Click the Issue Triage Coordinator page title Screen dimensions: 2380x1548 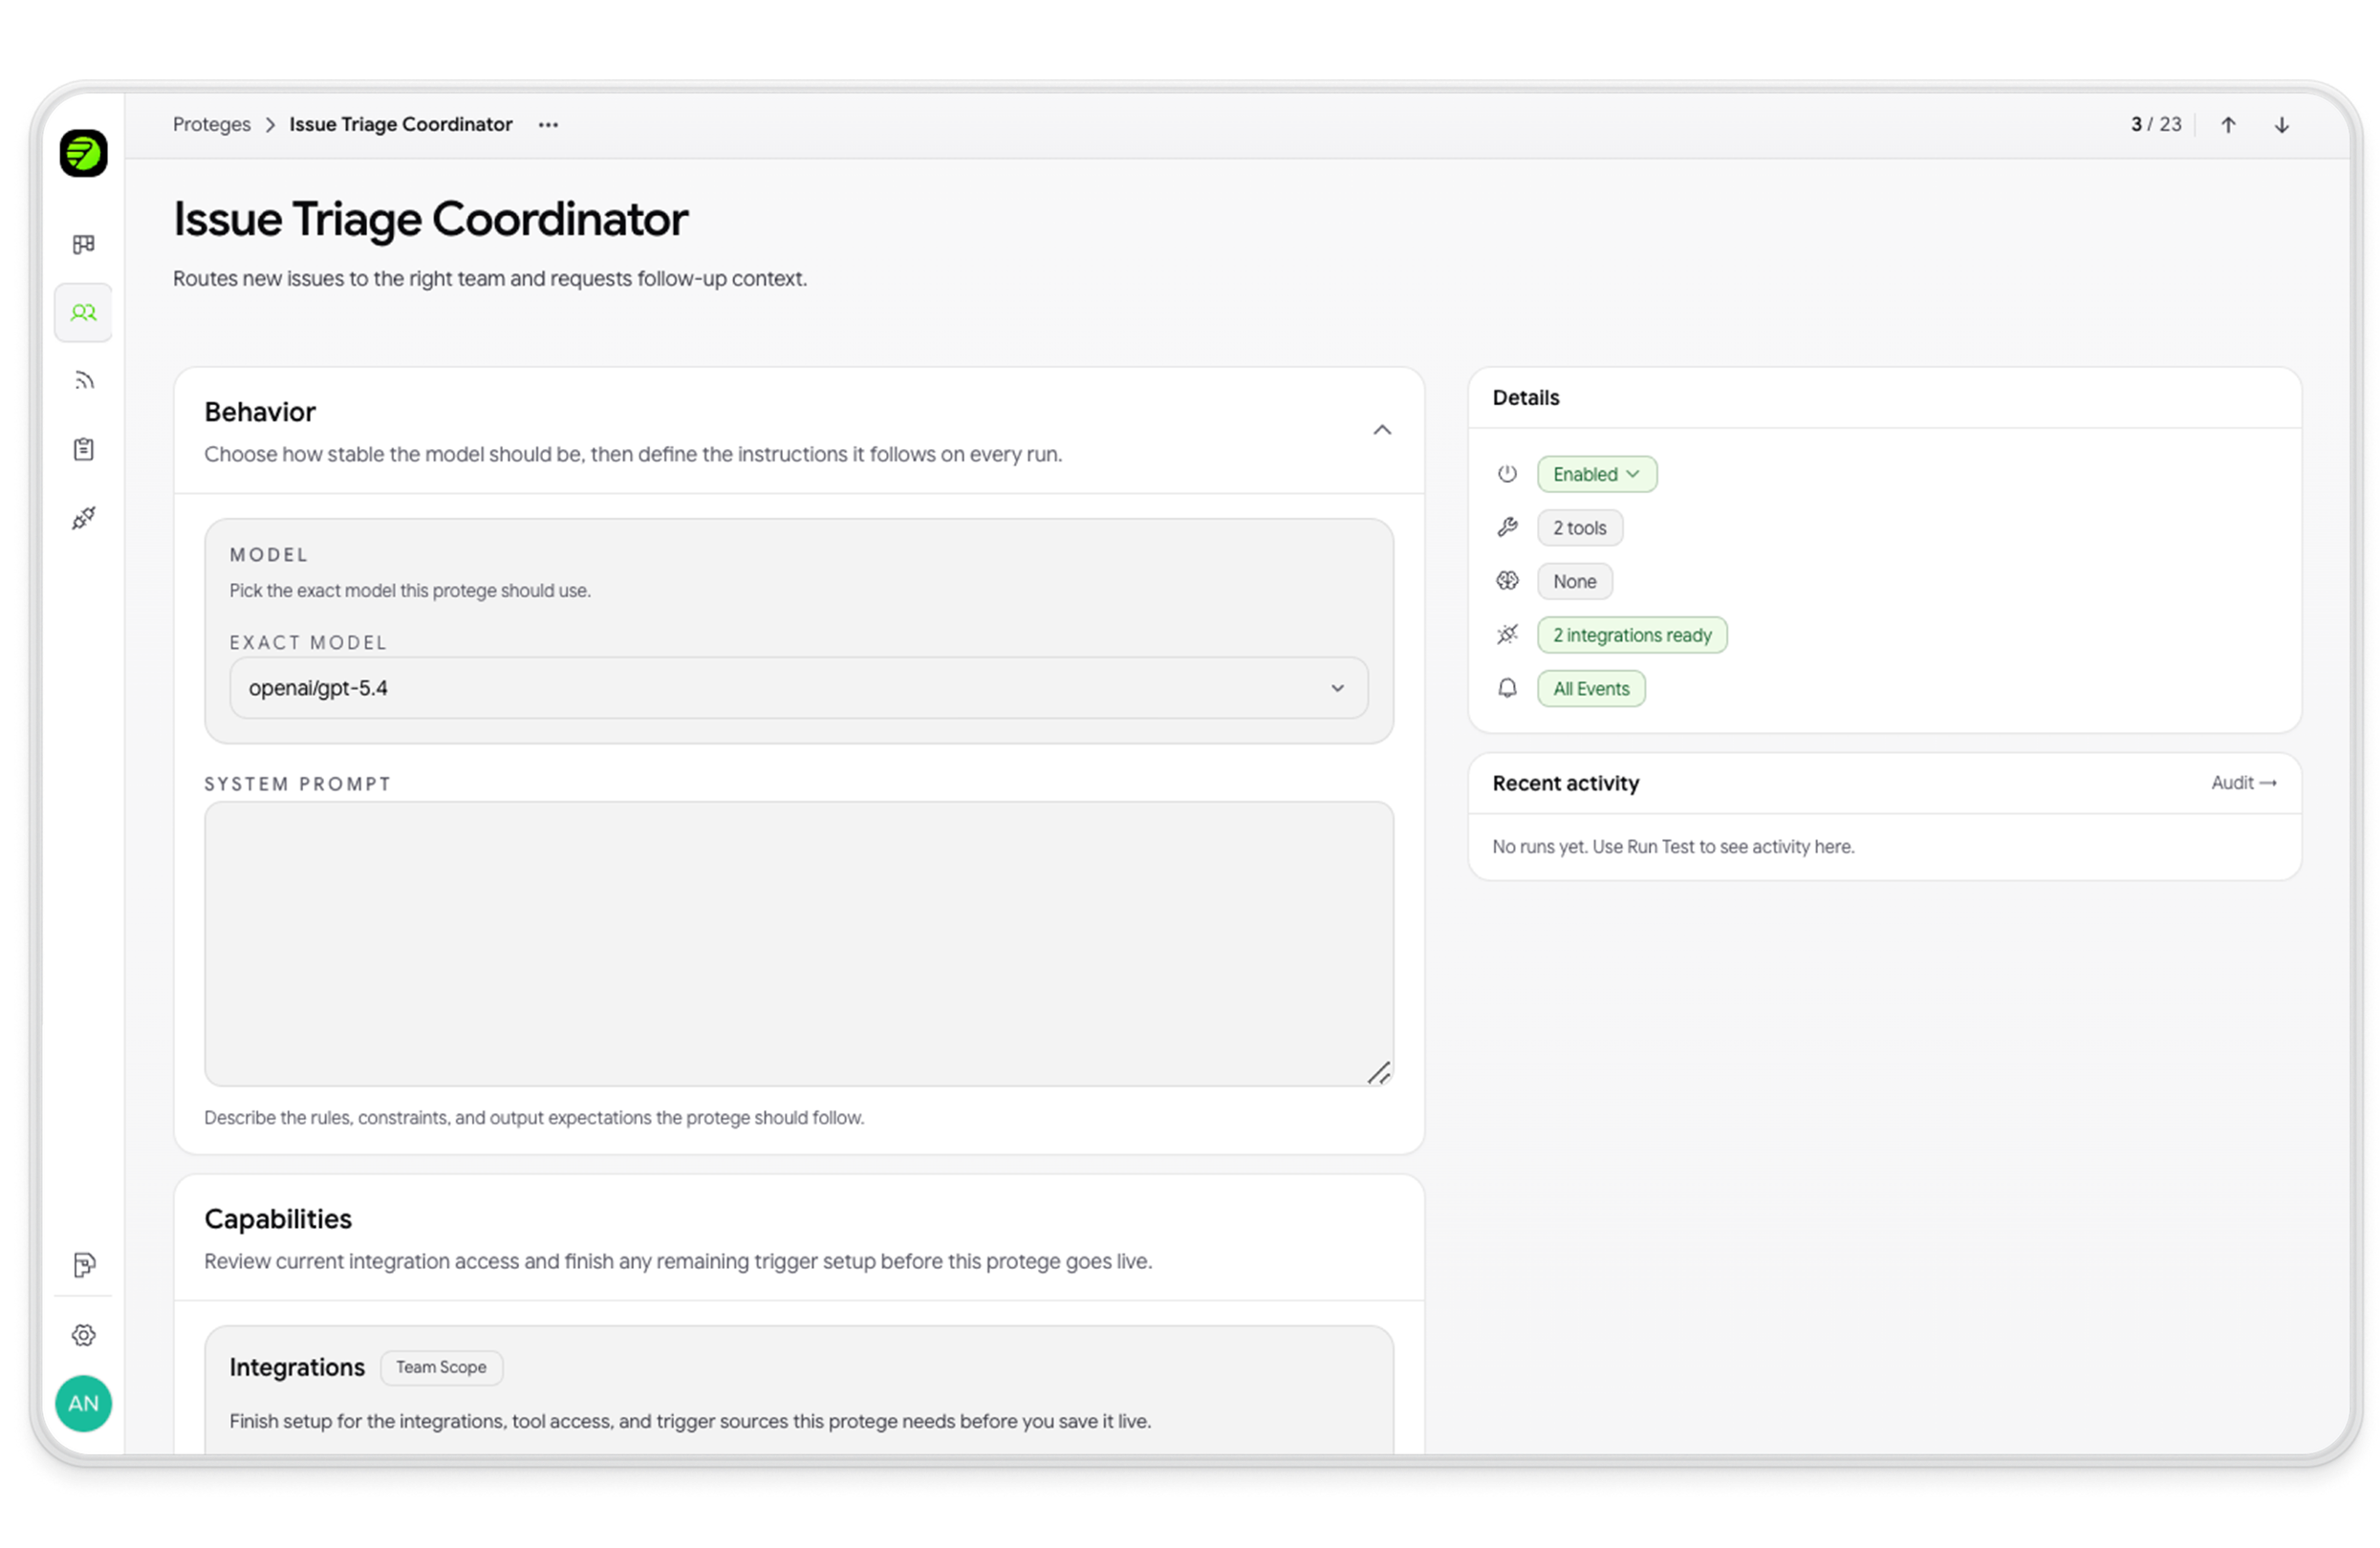pyautogui.click(x=431, y=219)
